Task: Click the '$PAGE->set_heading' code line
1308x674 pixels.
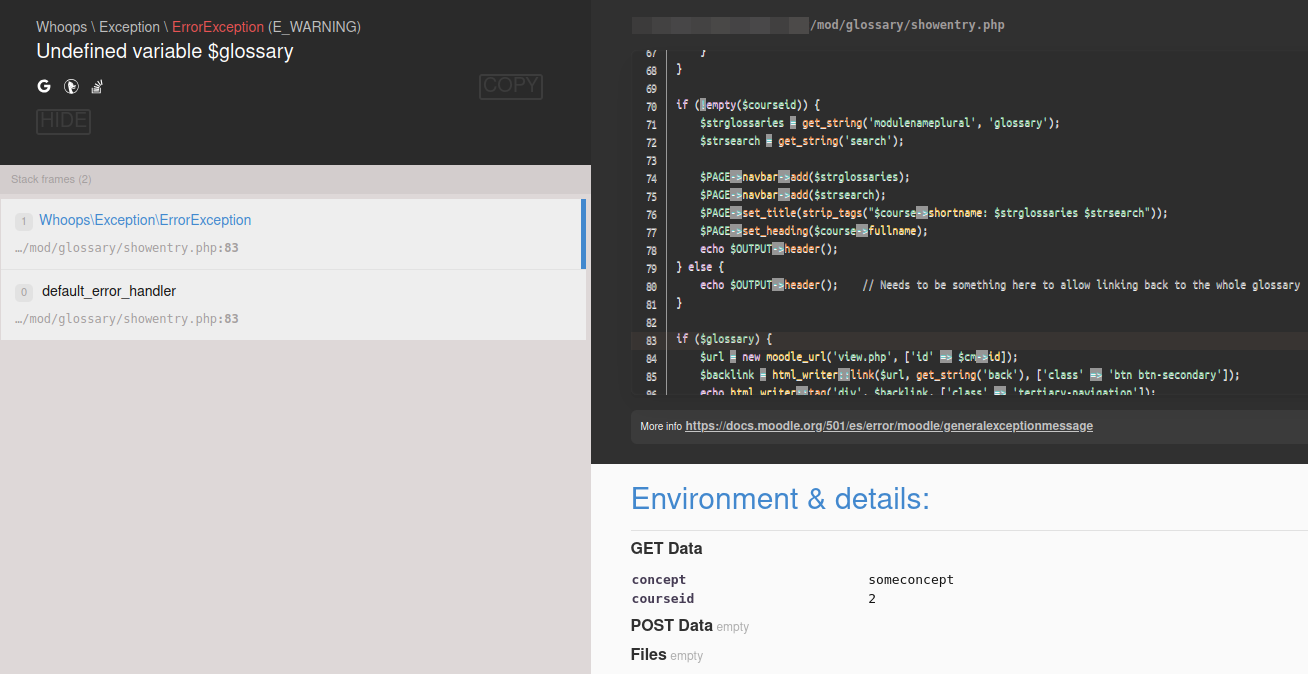Action: [814, 231]
